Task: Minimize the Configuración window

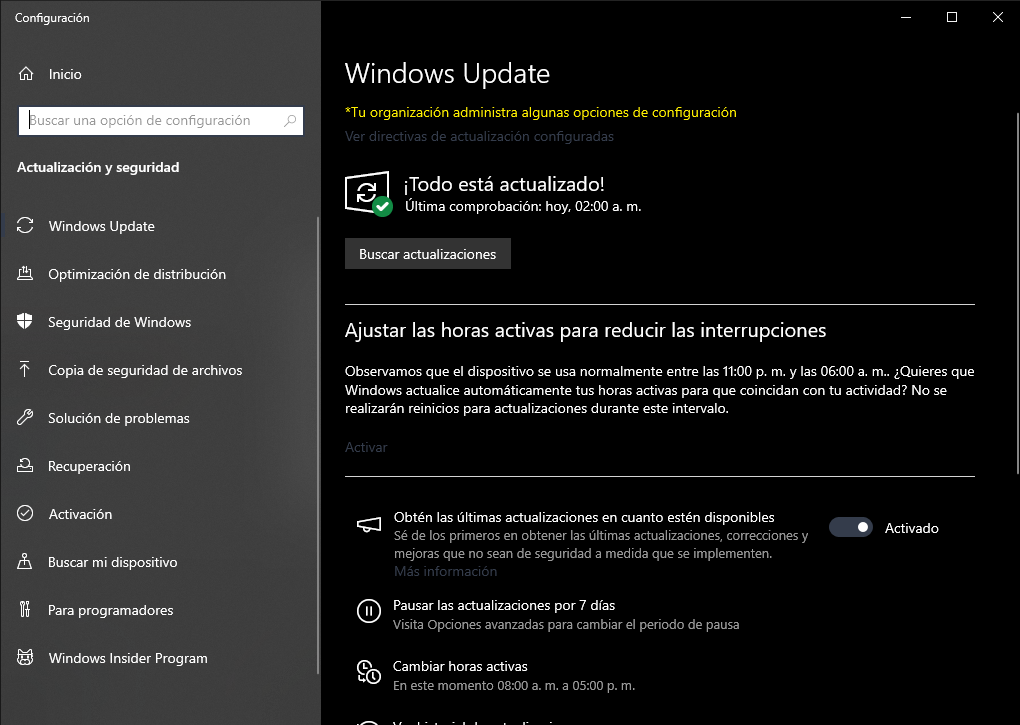Action: tap(906, 18)
